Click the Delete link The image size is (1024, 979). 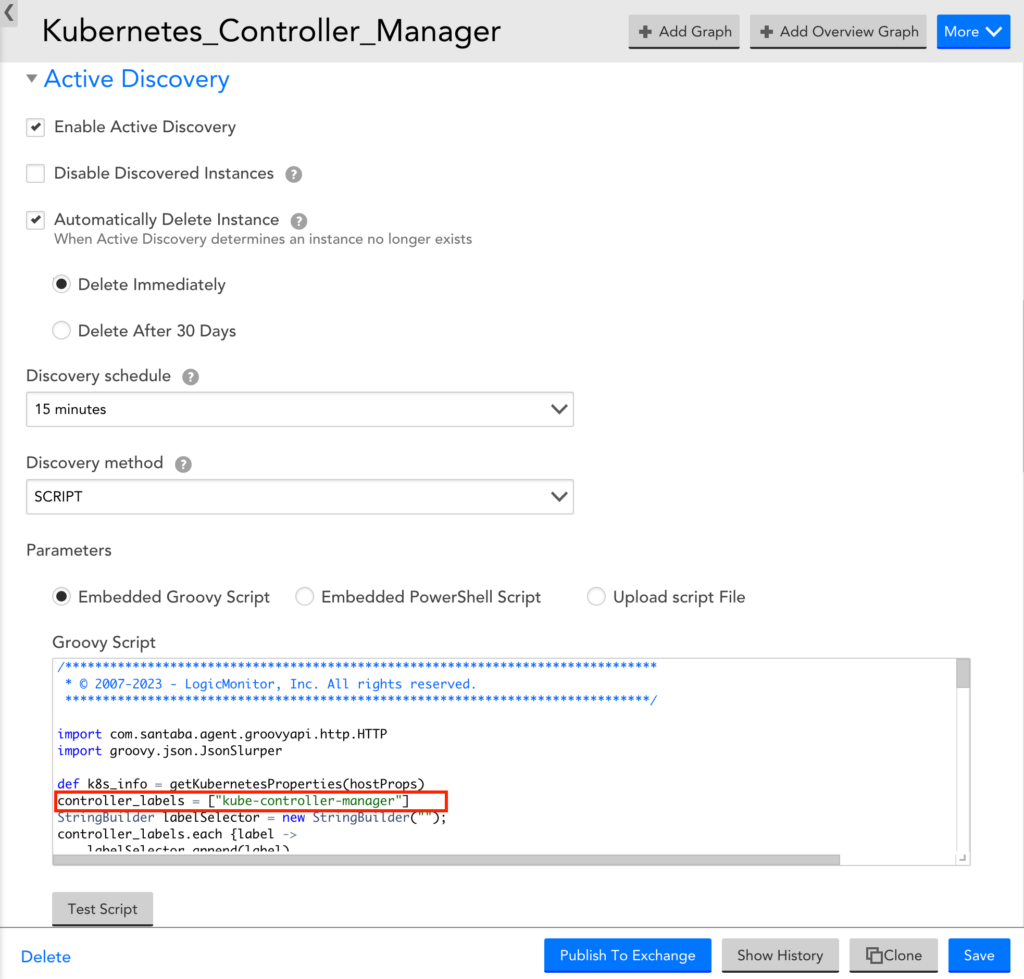pos(46,957)
